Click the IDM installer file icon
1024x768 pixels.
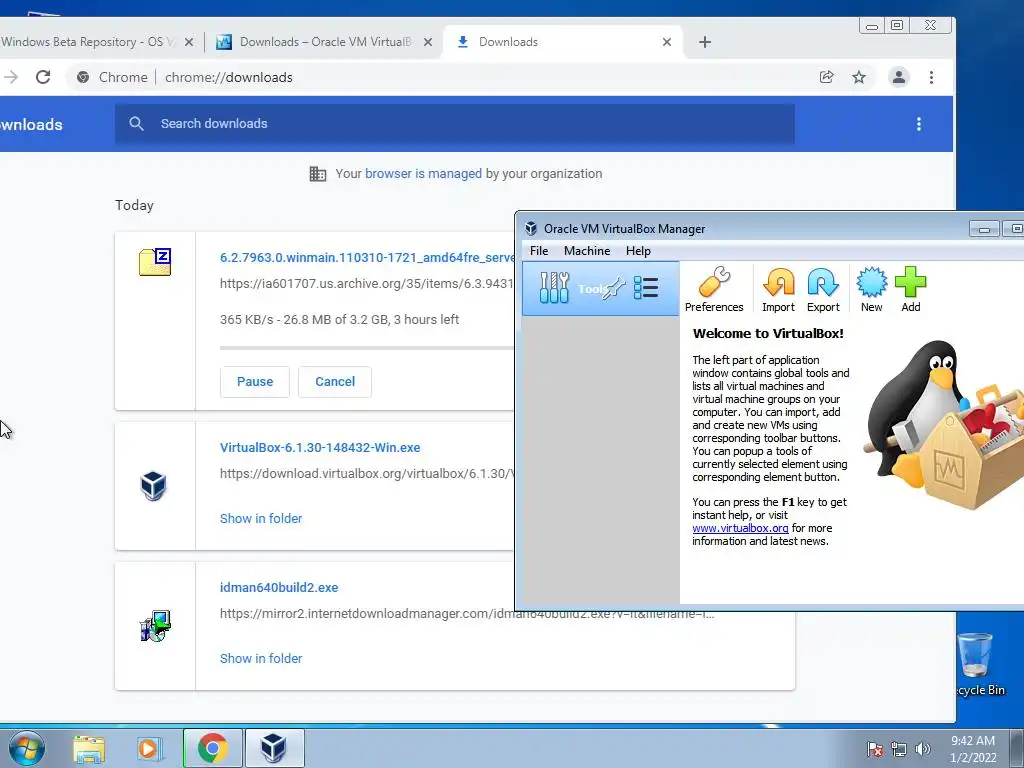[155, 626]
